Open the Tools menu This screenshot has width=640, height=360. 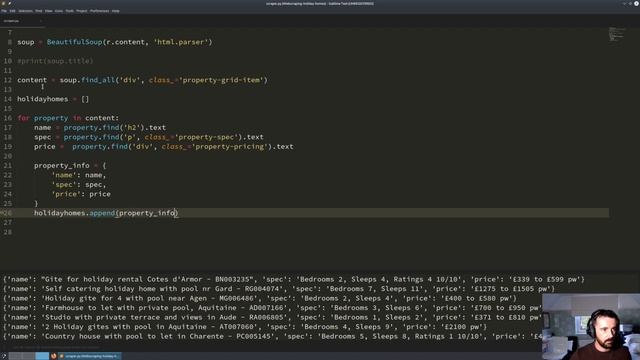click(70, 11)
